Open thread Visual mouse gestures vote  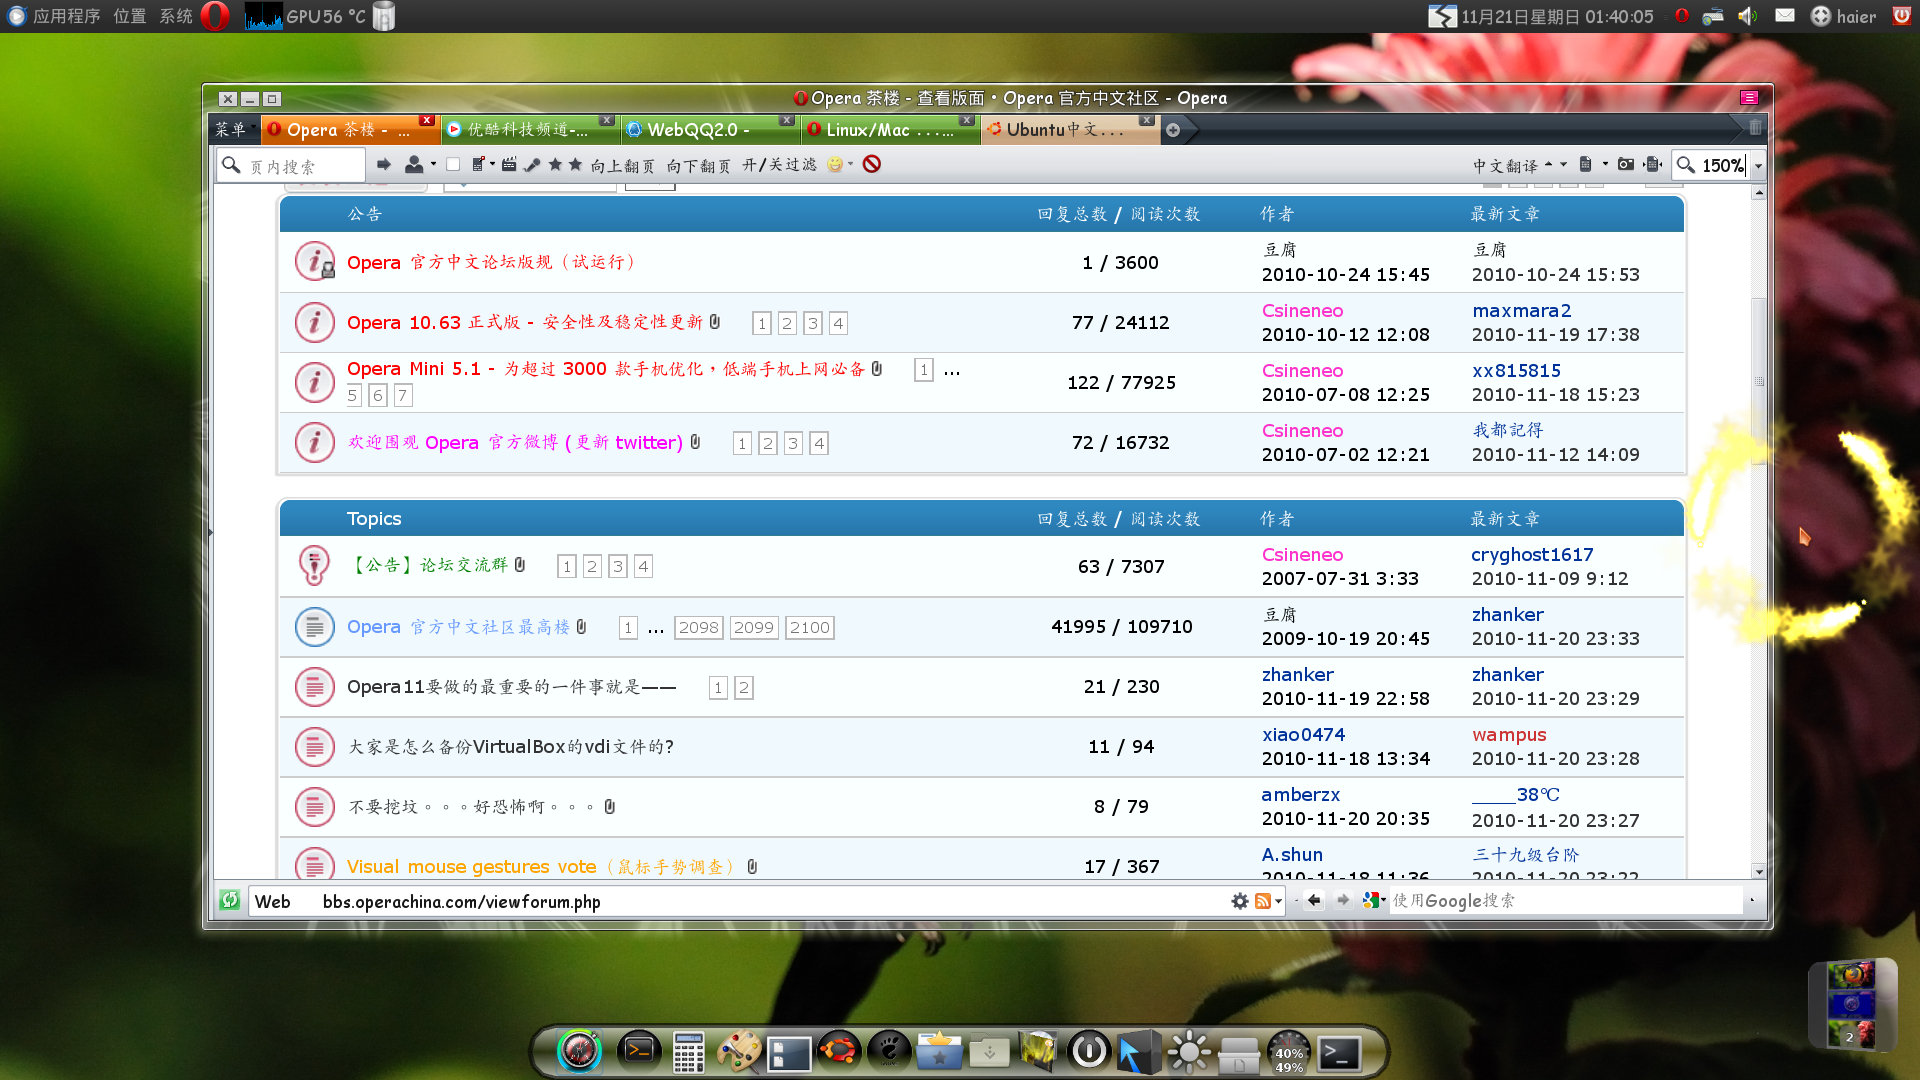[540, 867]
